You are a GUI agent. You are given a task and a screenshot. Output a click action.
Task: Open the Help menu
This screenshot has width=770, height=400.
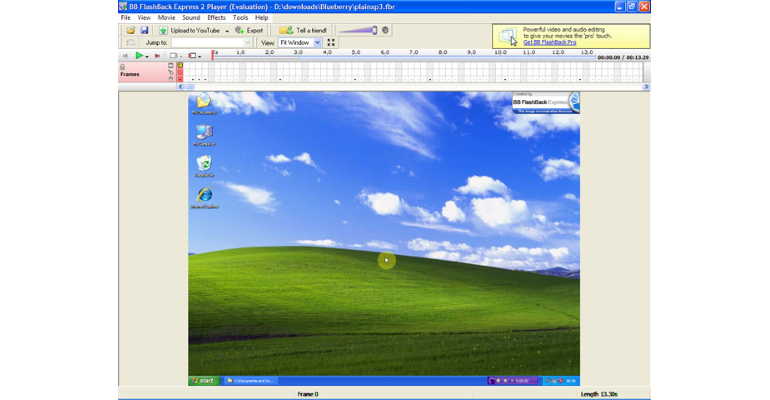click(x=261, y=18)
